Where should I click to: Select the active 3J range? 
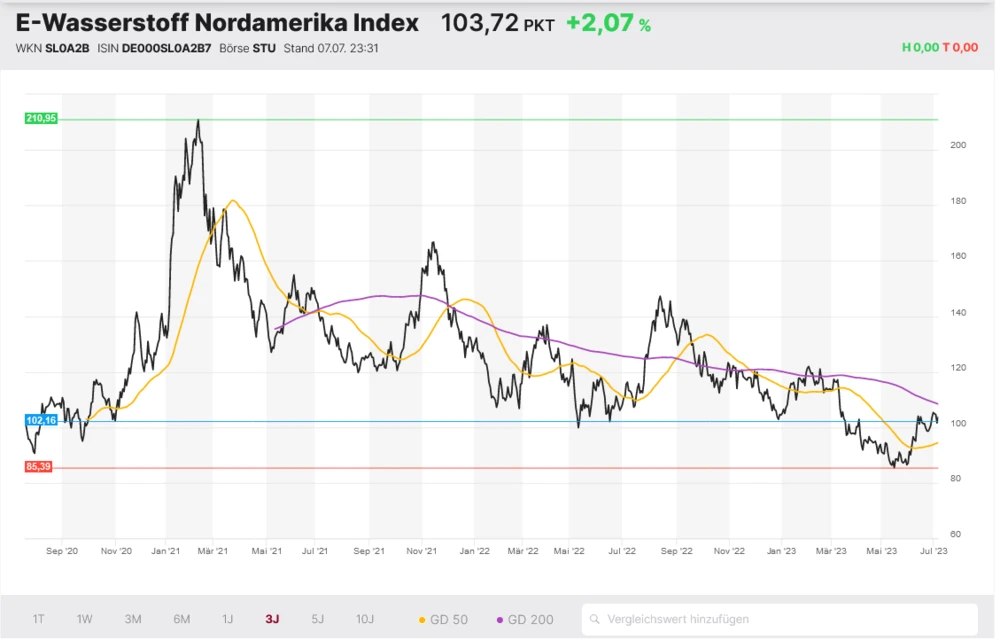[272, 619]
